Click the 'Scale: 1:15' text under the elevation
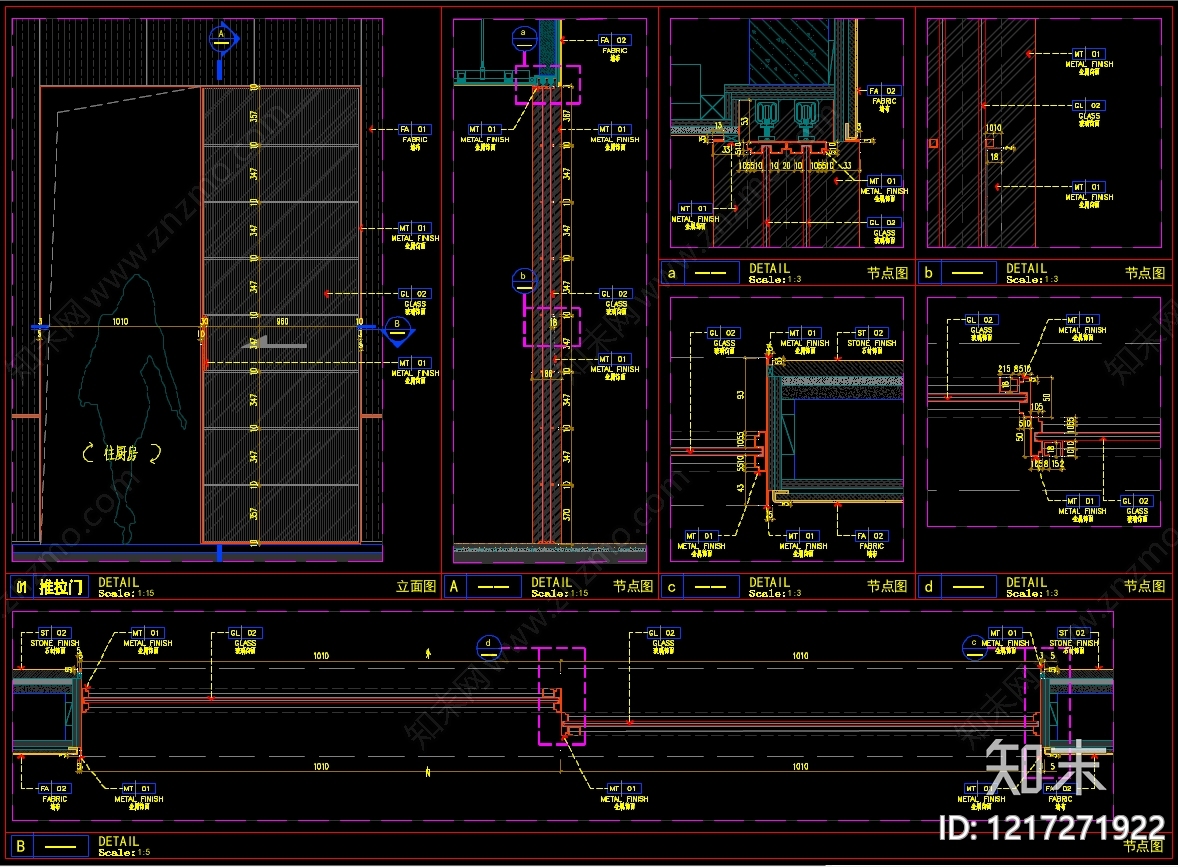Image resolution: width=1178 pixels, height=867 pixels. [126, 594]
